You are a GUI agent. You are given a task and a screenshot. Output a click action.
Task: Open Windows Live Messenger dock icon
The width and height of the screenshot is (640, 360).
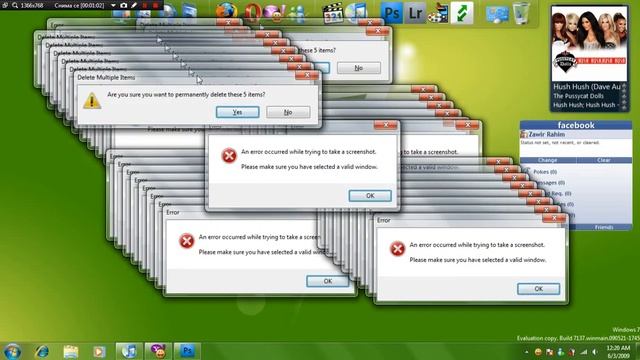pos(298,13)
